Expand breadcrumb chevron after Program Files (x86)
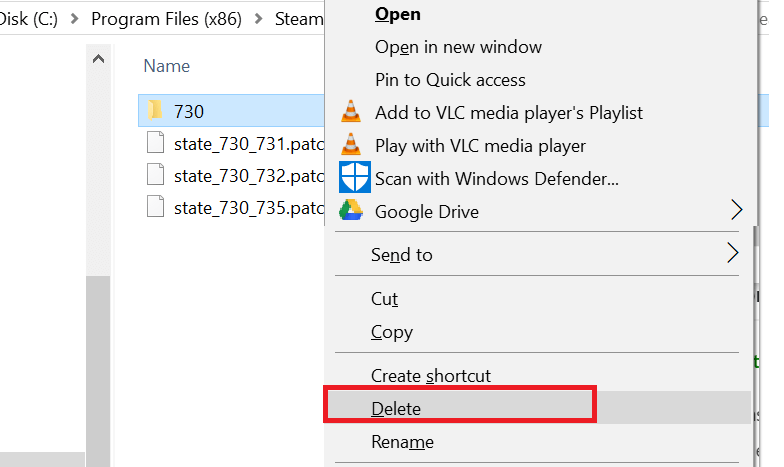Viewport: 784px width, 467px height. click(x=258, y=19)
